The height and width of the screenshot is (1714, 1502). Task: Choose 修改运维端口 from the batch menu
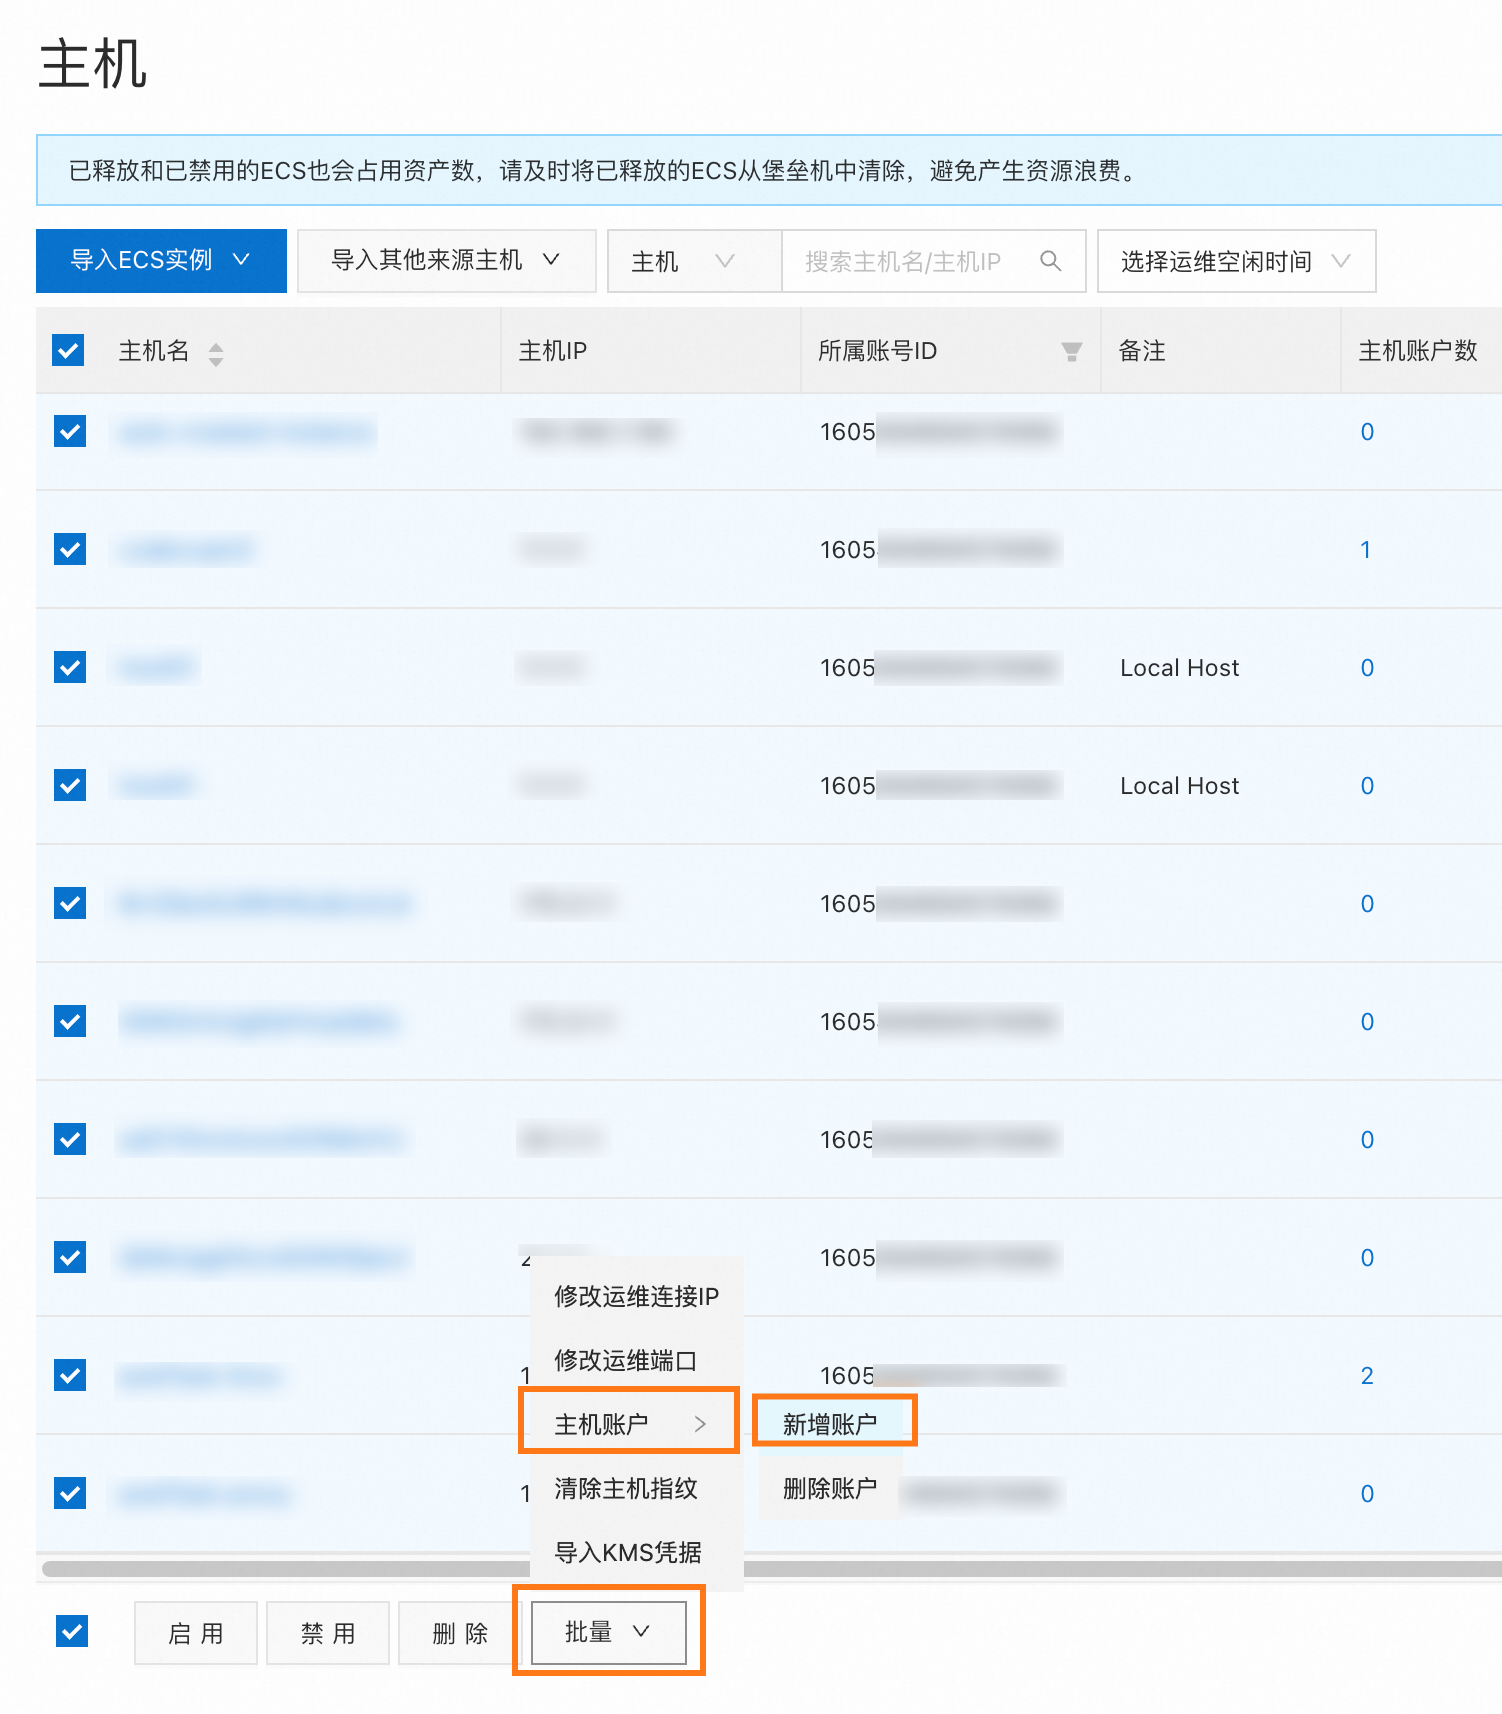coord(636,1360)
